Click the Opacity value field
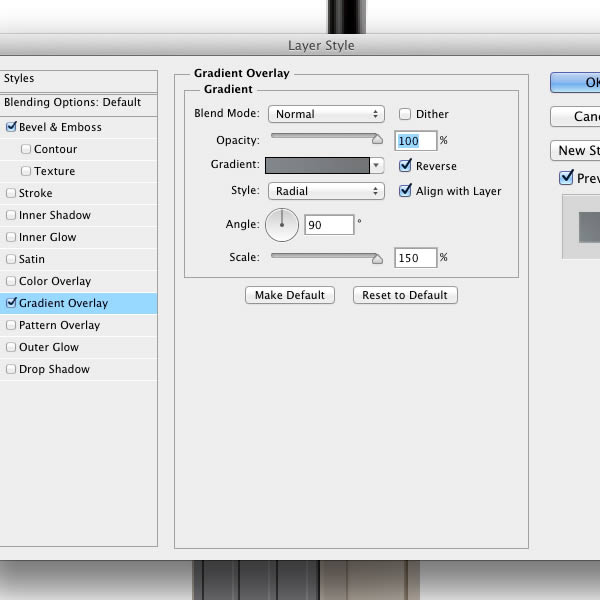This screenshot has height=600, width=600. click(x=416, y=141)
